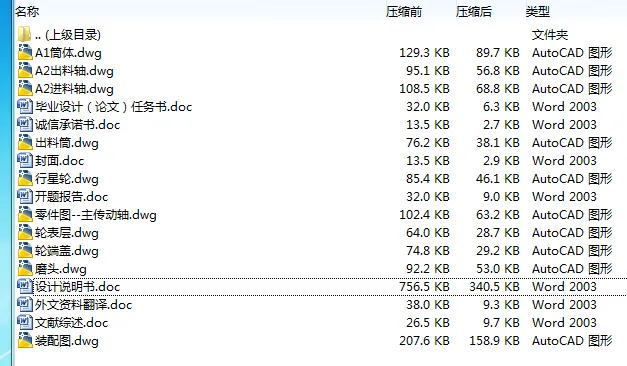Click the 磨头.dwg AutoCAD icon

click(25, 268)
